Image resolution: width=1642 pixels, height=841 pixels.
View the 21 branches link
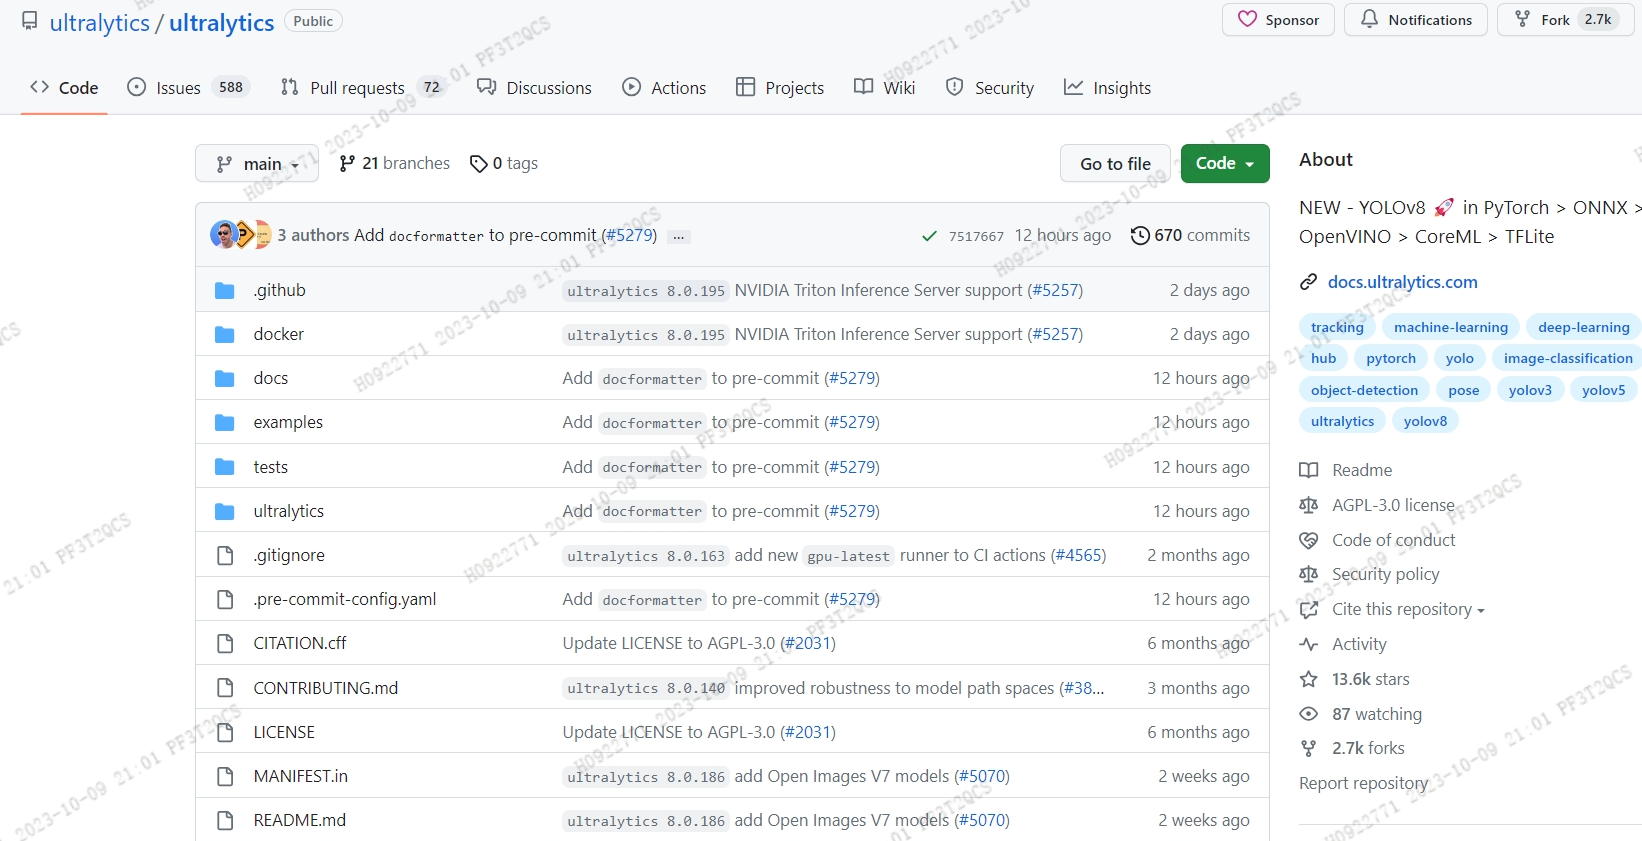pyautogui.click(x=394, y=163)
